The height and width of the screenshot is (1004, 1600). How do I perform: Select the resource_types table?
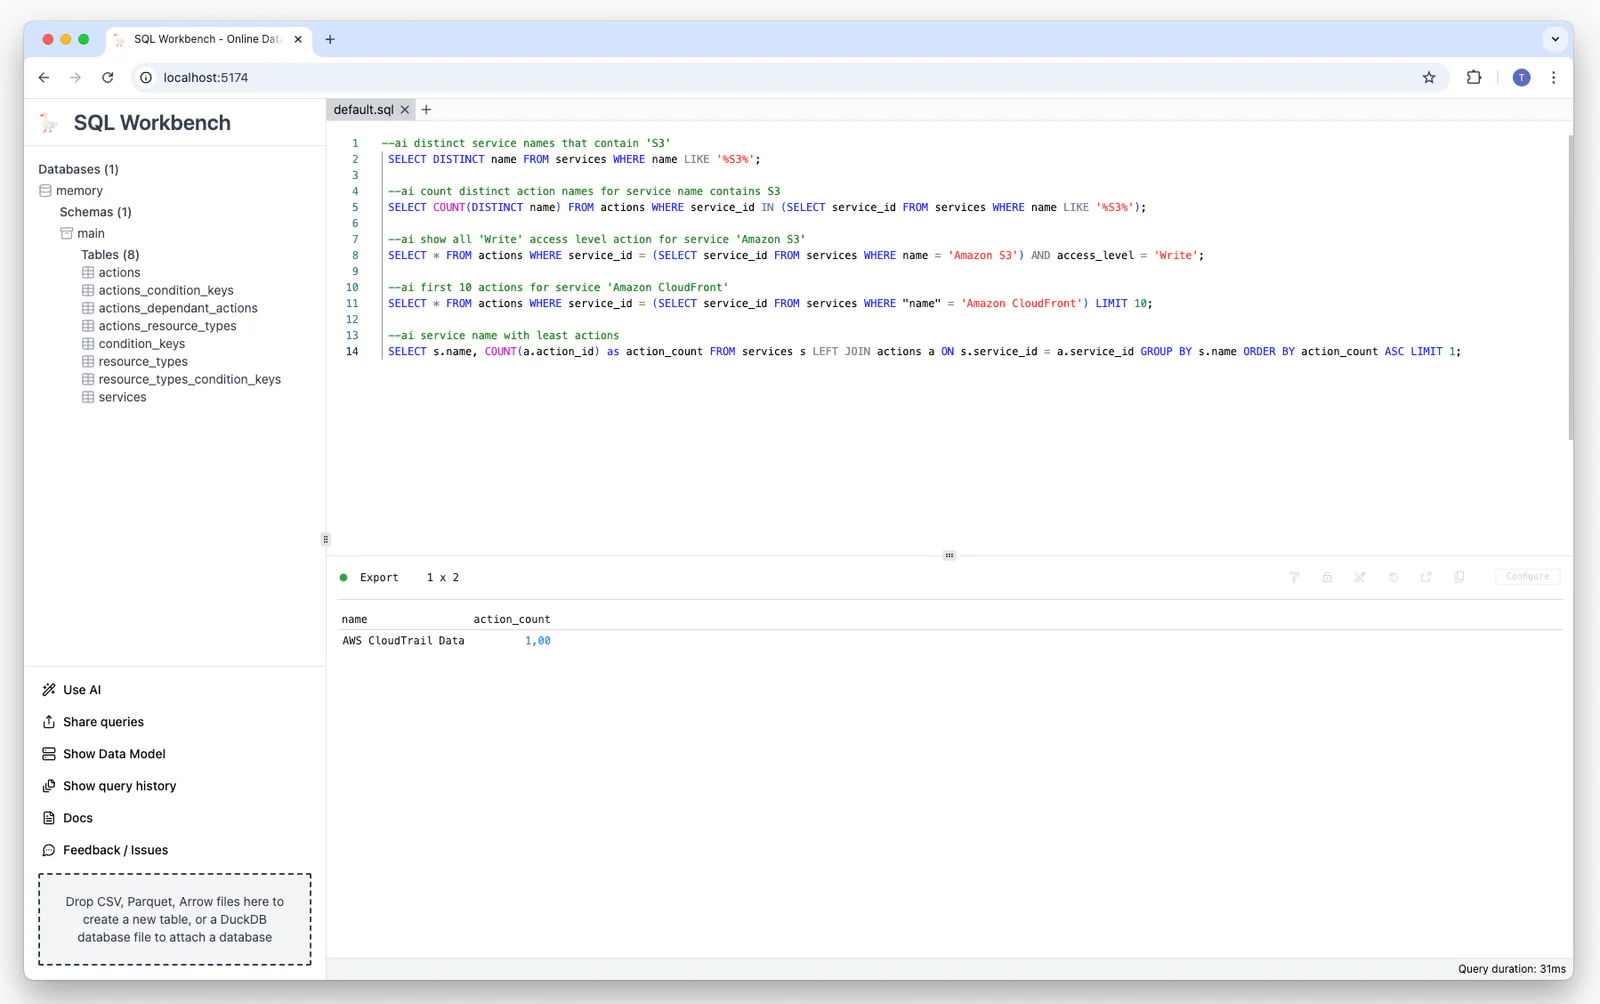click(x=143, y=362)
